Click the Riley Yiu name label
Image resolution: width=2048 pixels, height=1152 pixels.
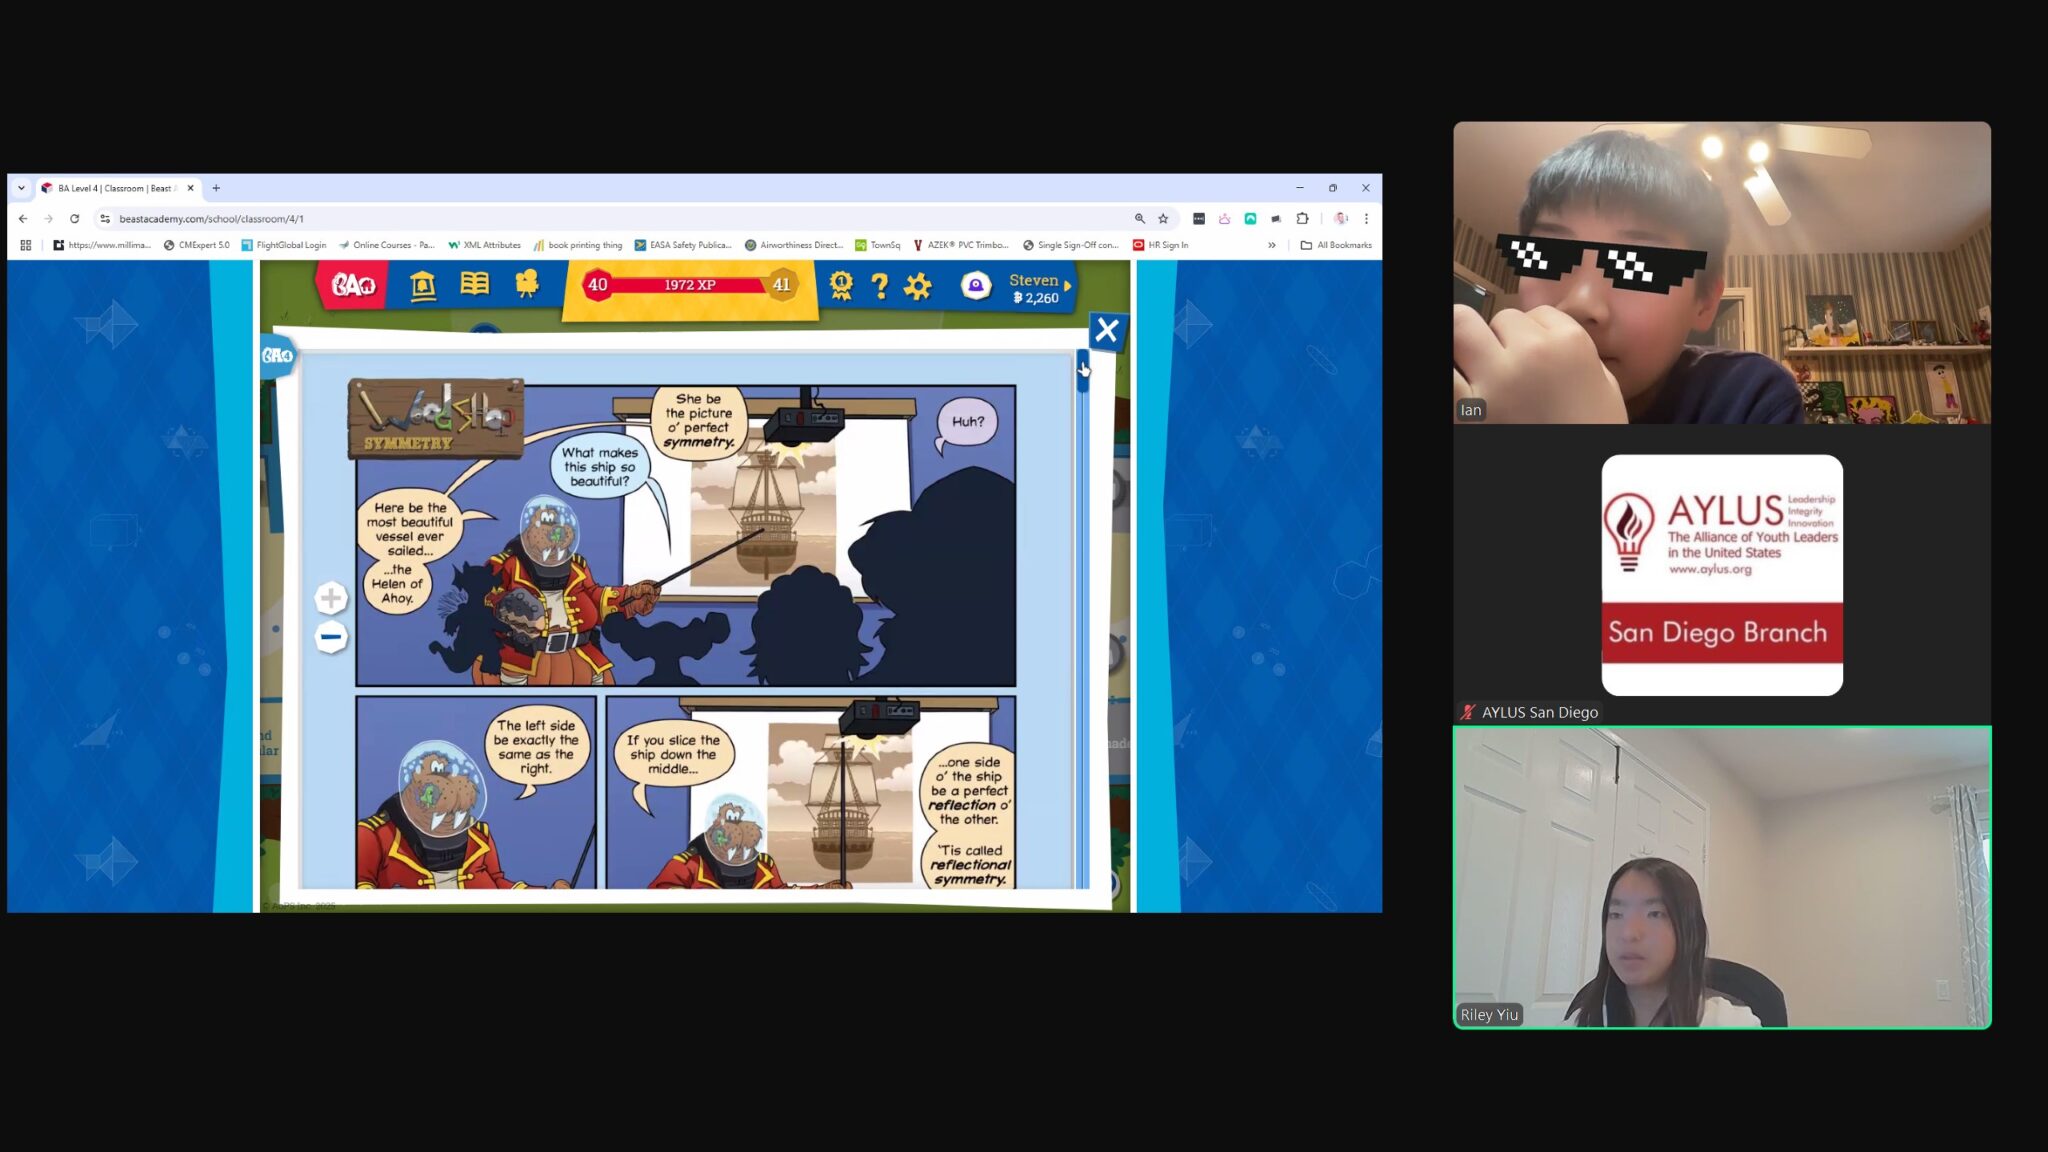point(1489,1014)
